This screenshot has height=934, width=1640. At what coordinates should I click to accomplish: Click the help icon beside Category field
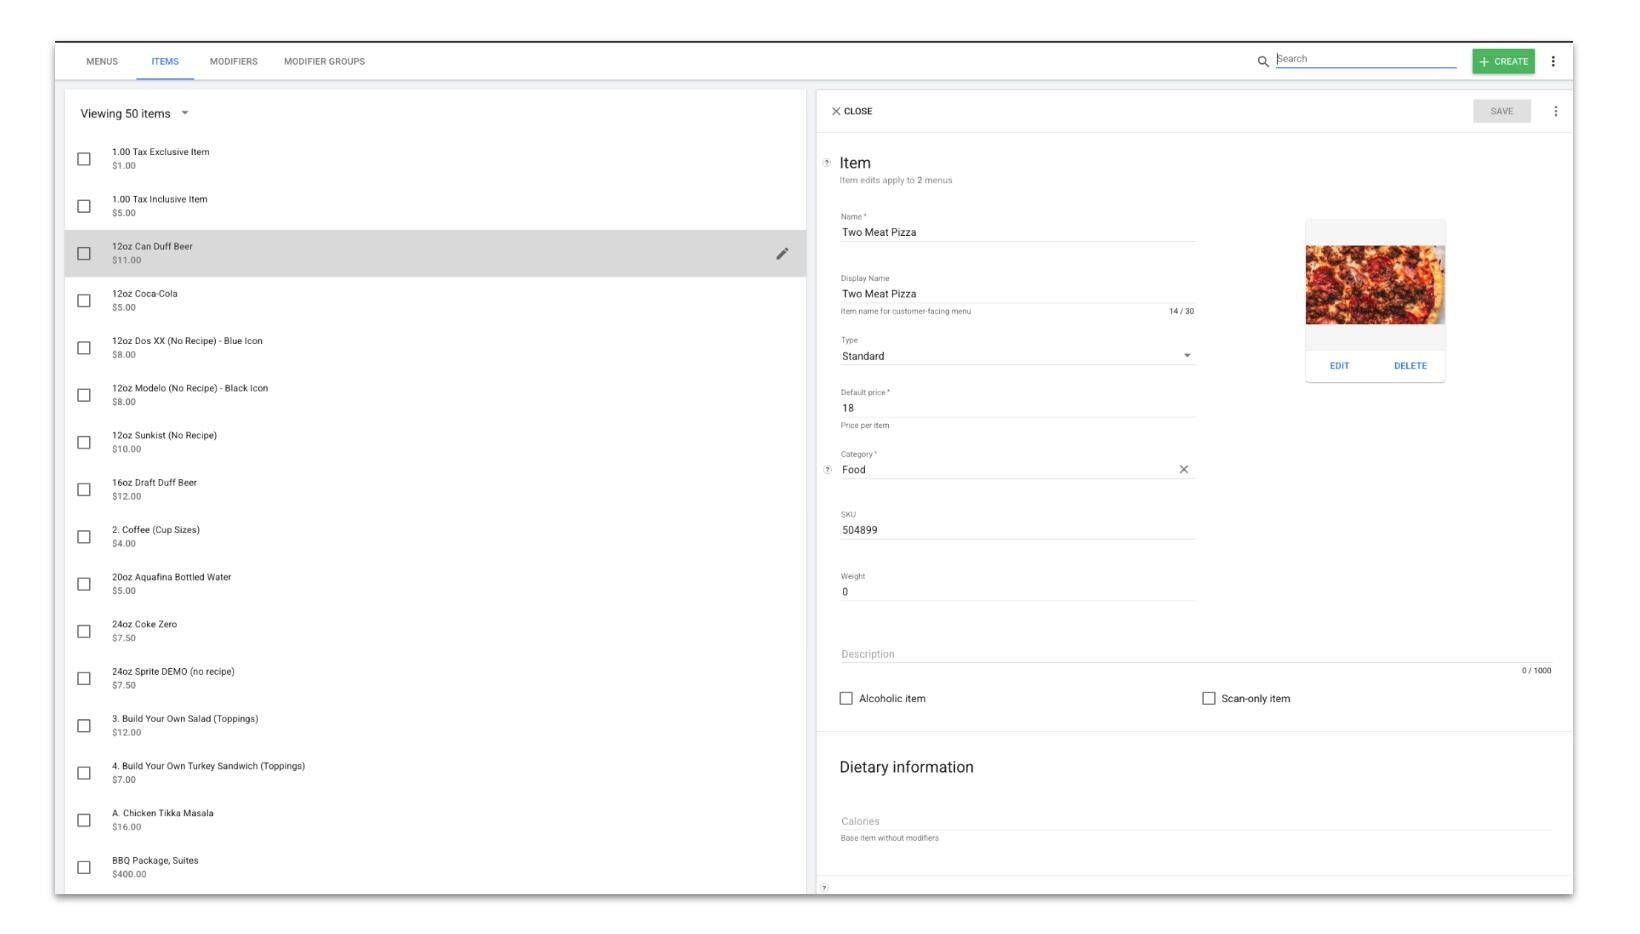point(827,470)
